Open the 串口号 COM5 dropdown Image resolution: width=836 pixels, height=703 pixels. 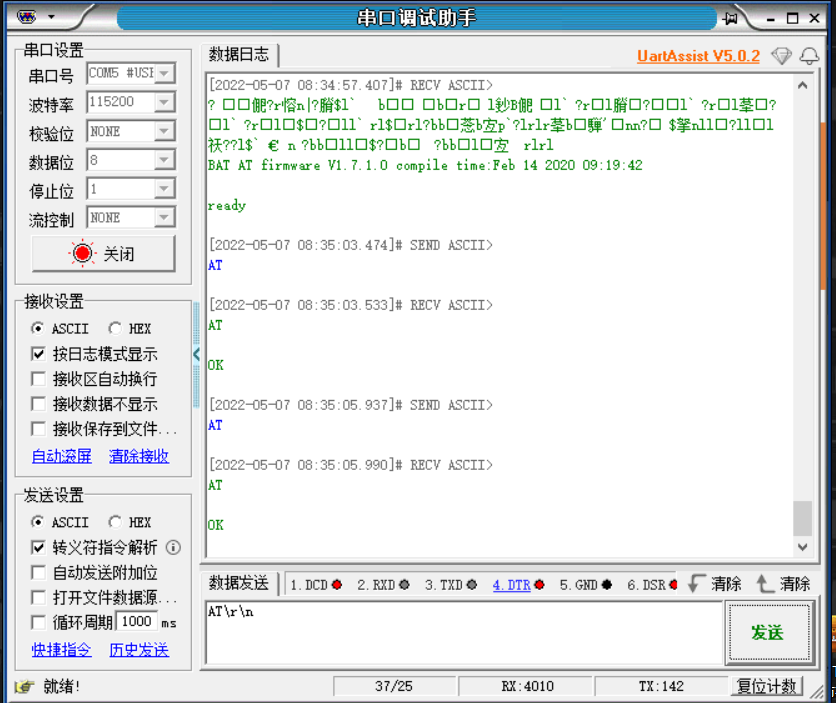coord(165,73)
